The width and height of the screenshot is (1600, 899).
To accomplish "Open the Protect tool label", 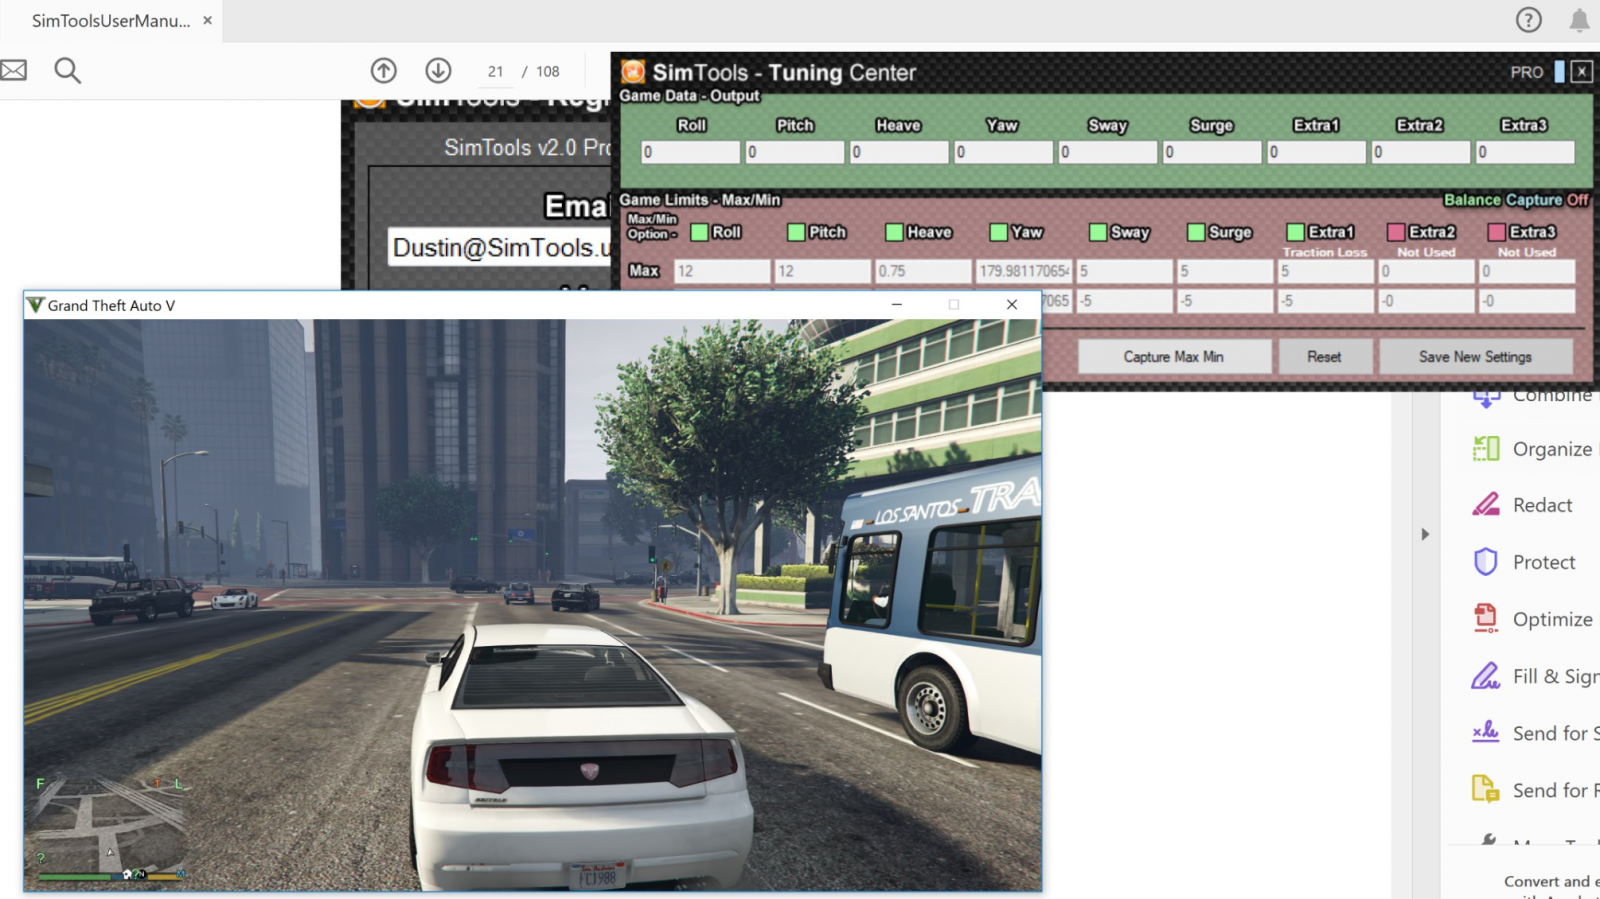I will point(1544,562).
